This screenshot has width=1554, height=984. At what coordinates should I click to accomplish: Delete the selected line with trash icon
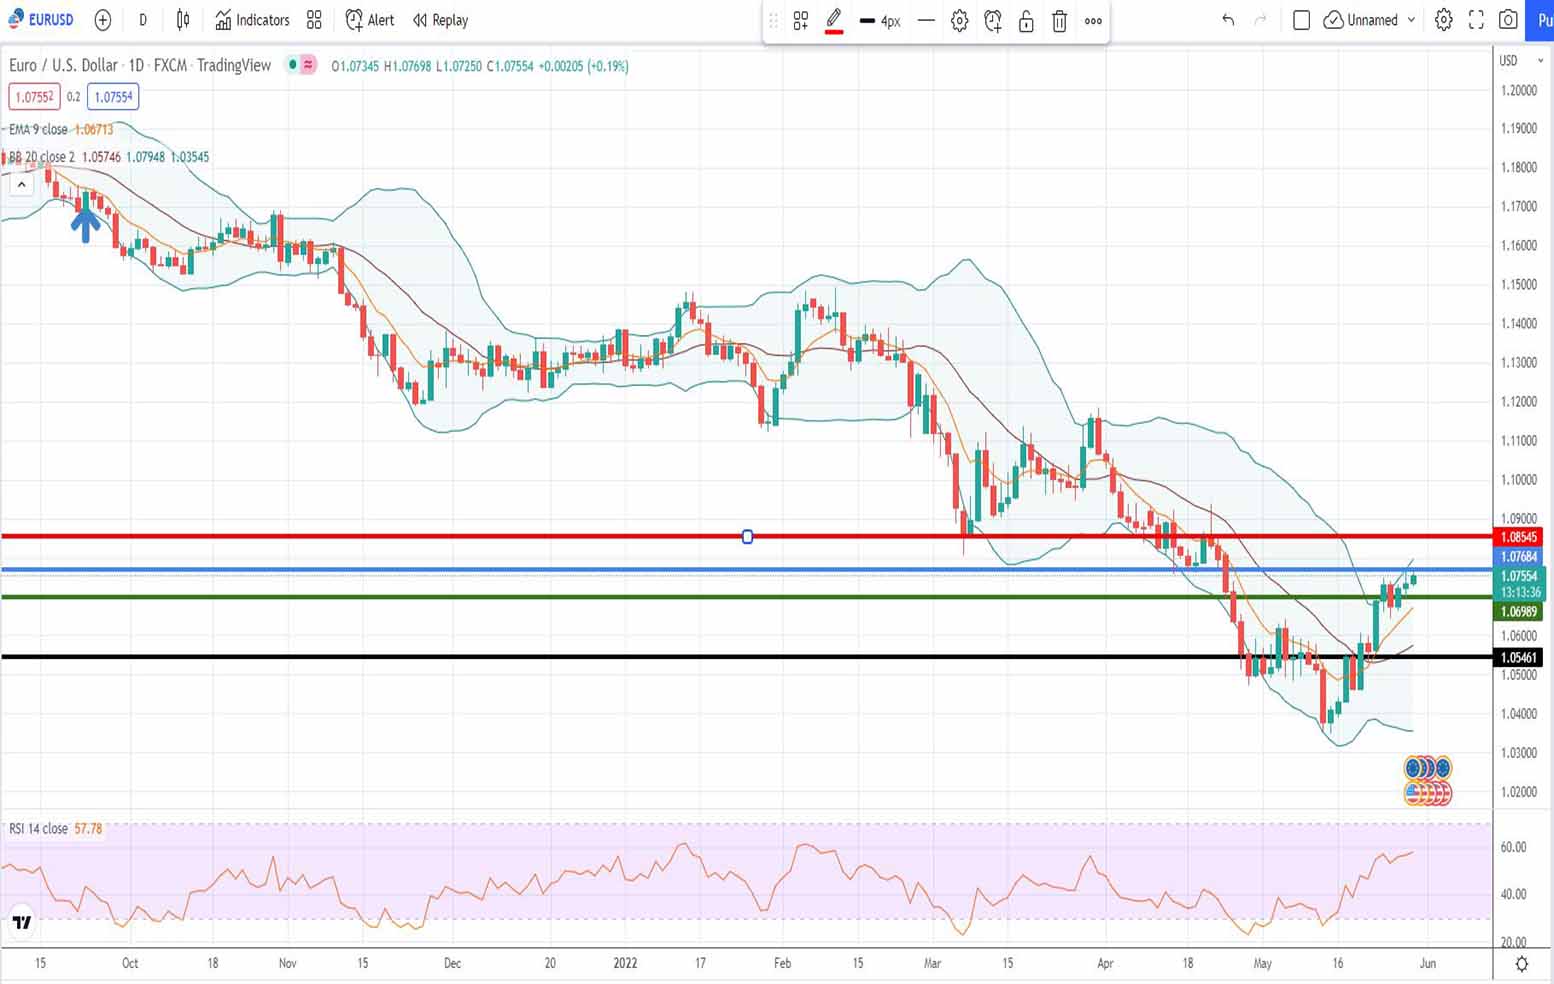tap(1060, 21)
